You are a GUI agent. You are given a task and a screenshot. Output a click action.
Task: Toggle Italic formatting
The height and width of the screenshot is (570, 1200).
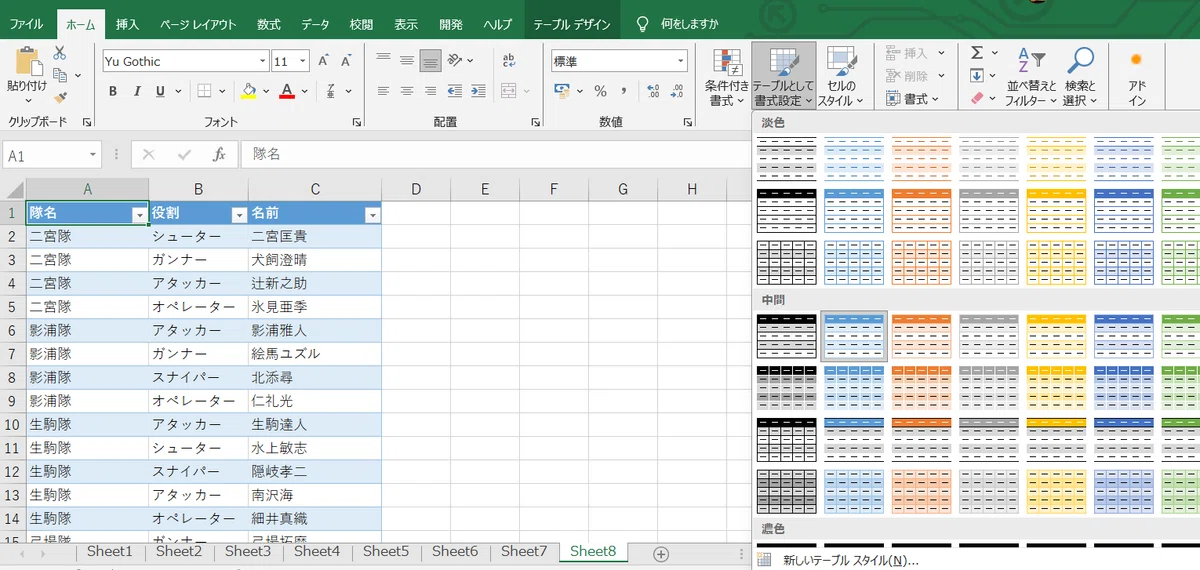[x=136, y=91]
